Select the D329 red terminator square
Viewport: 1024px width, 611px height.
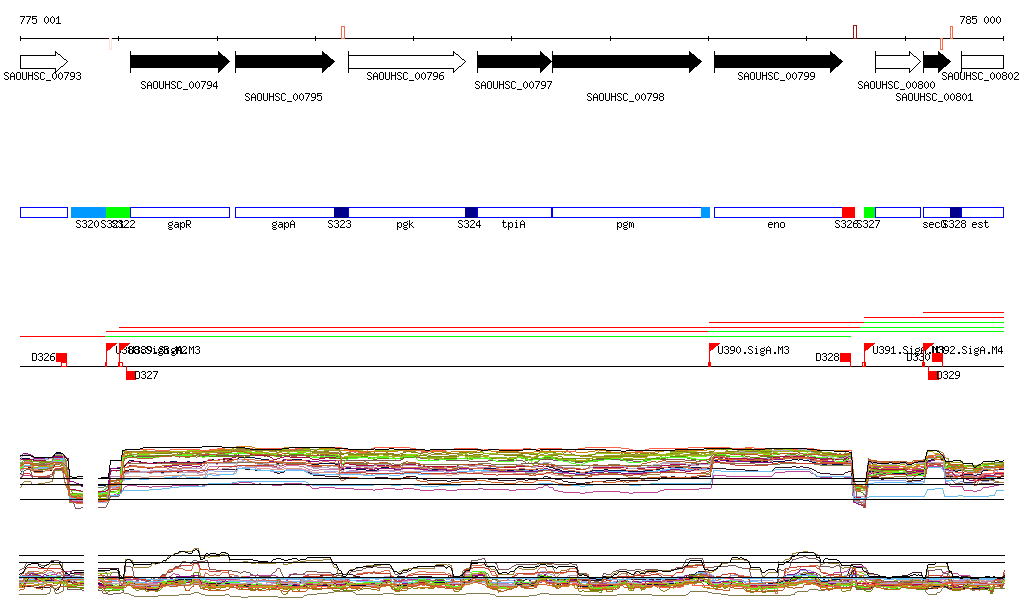pos(933,375)
